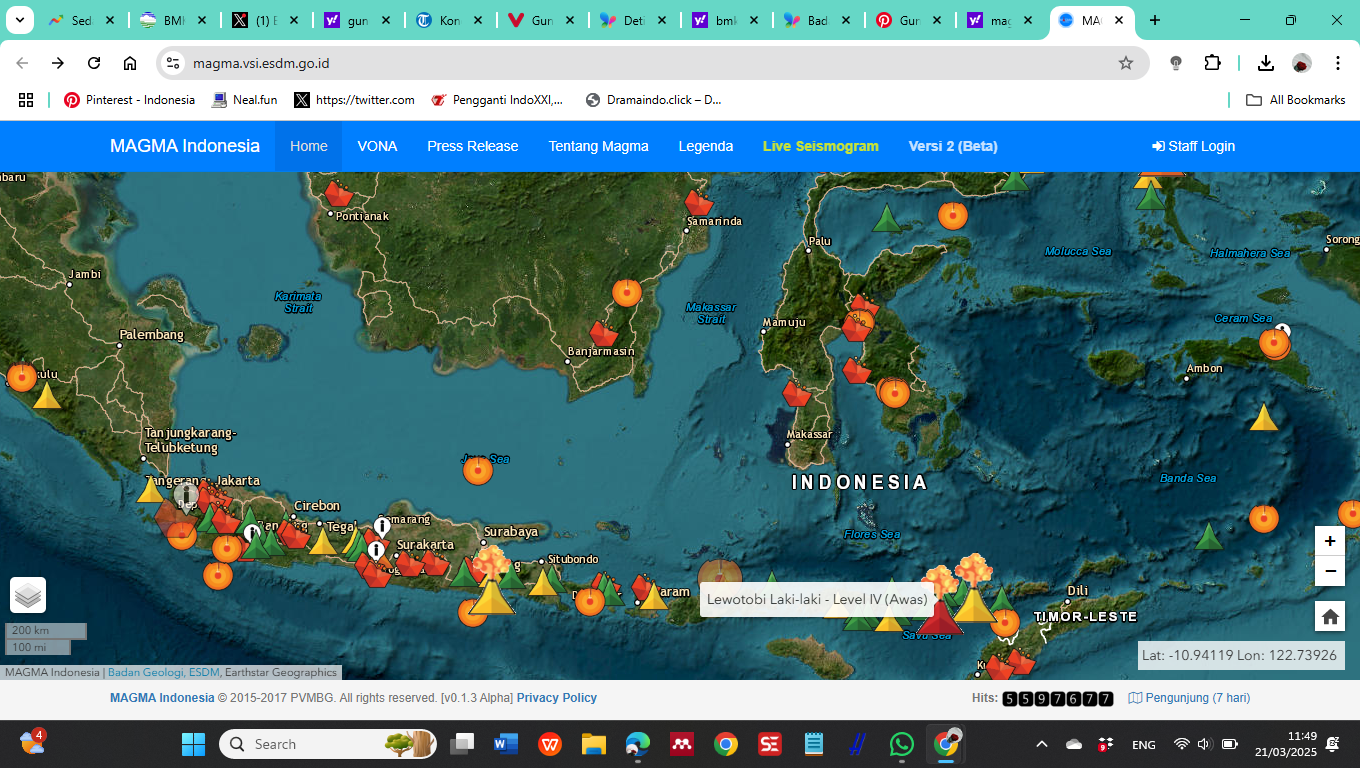Open the ENG language indicator

click(x=1143, y=745)
